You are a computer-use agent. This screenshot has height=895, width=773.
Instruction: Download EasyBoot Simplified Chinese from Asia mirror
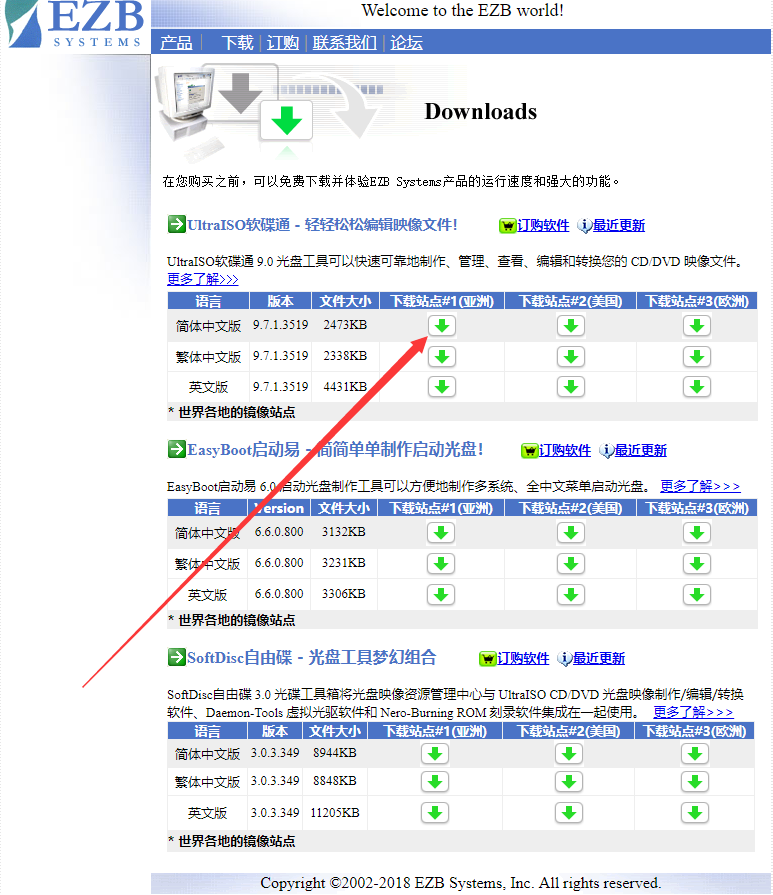point(441,533)
